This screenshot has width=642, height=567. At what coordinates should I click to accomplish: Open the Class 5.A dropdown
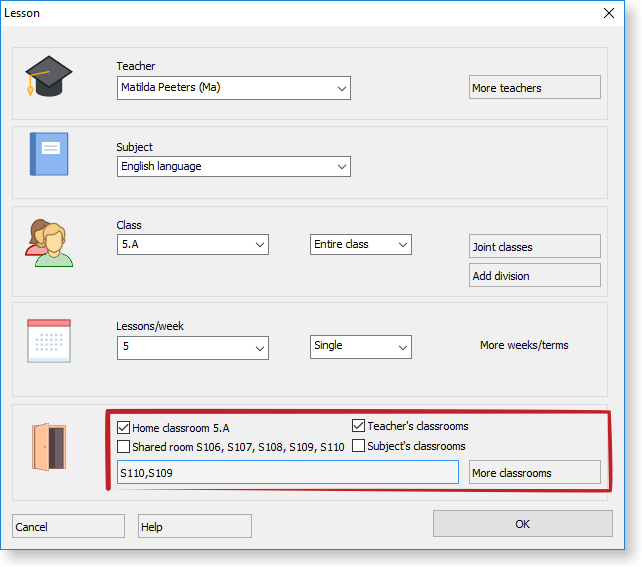pyautogui.click(x=259, y=245)
